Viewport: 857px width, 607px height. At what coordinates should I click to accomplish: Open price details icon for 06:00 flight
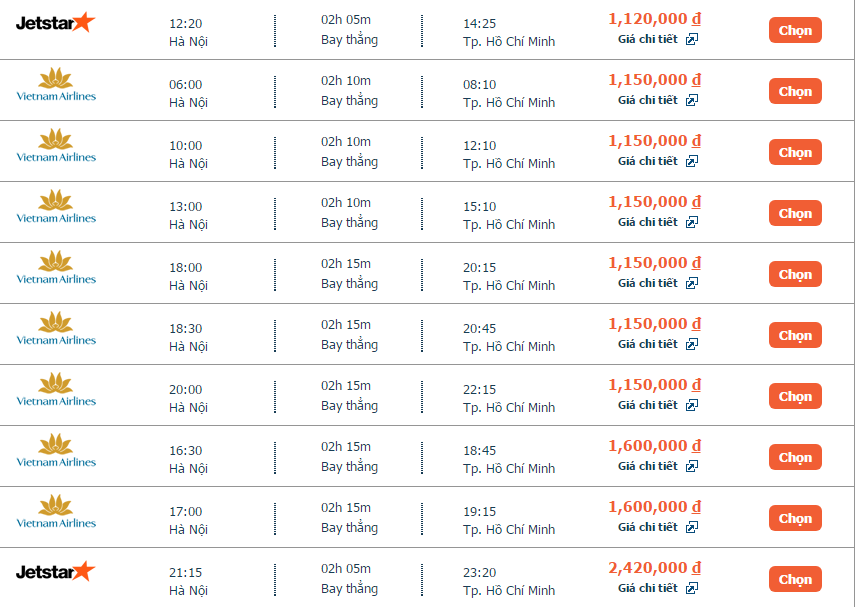point(692,101)
